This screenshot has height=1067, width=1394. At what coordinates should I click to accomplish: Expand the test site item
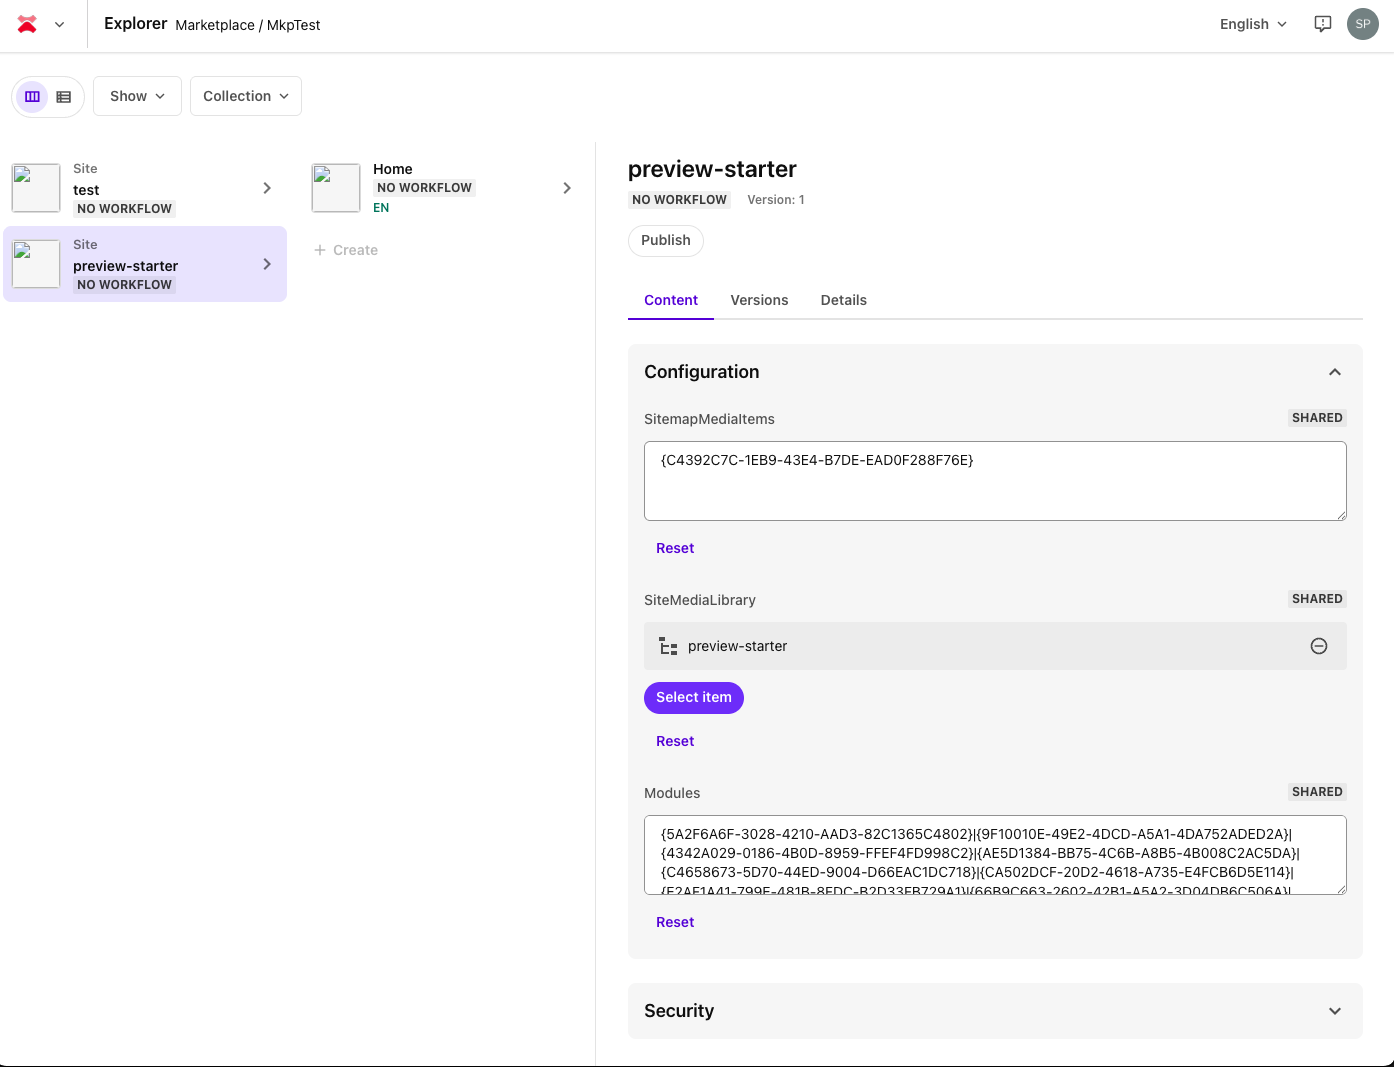coord(266,188)
